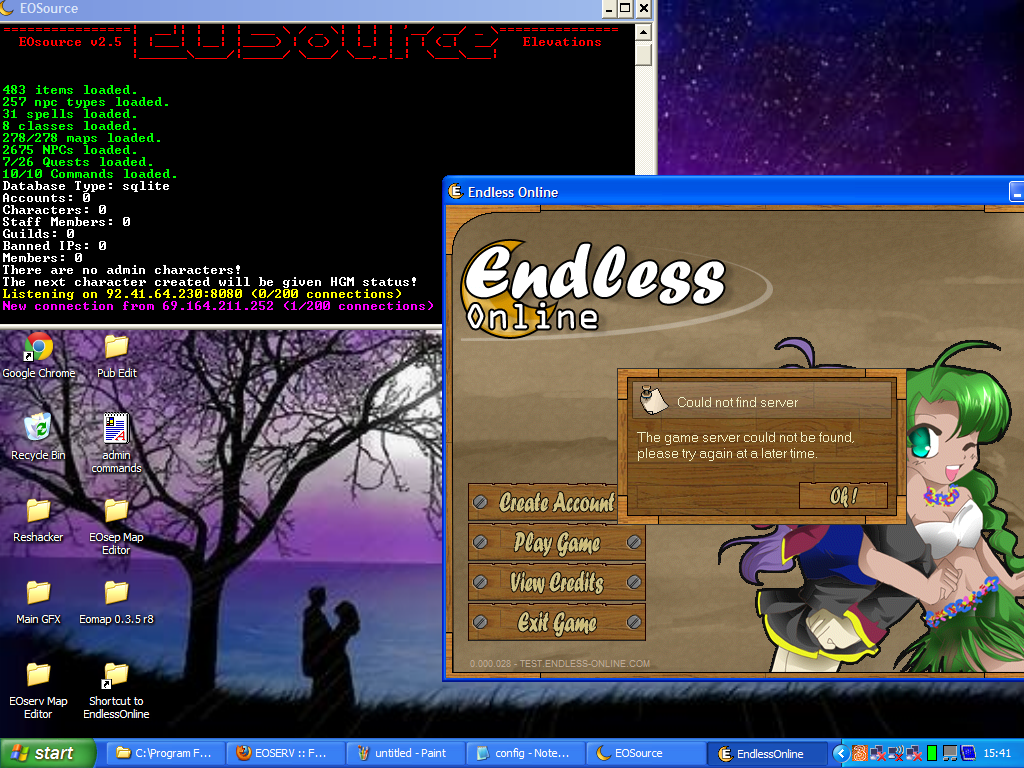
Task: Click the "Staff Members: 0" console line
Action: click(66, 222)
